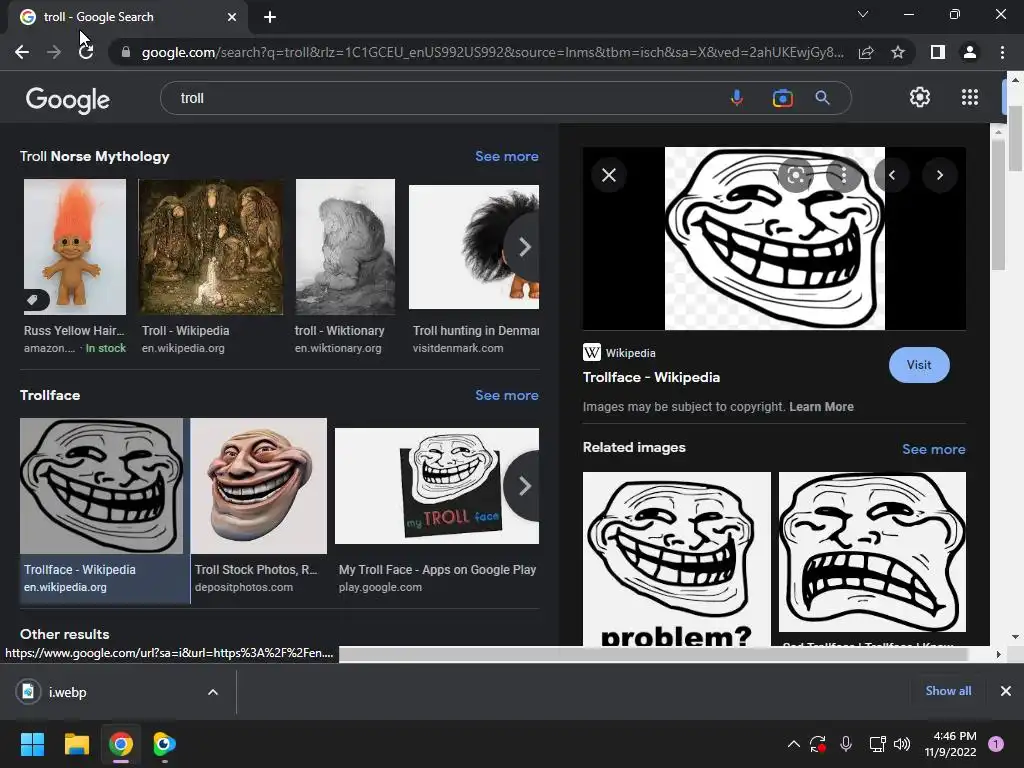Open the Chrome profile menu
The height and width of the screenshot is (768, 1024).
tap(970, 52)
